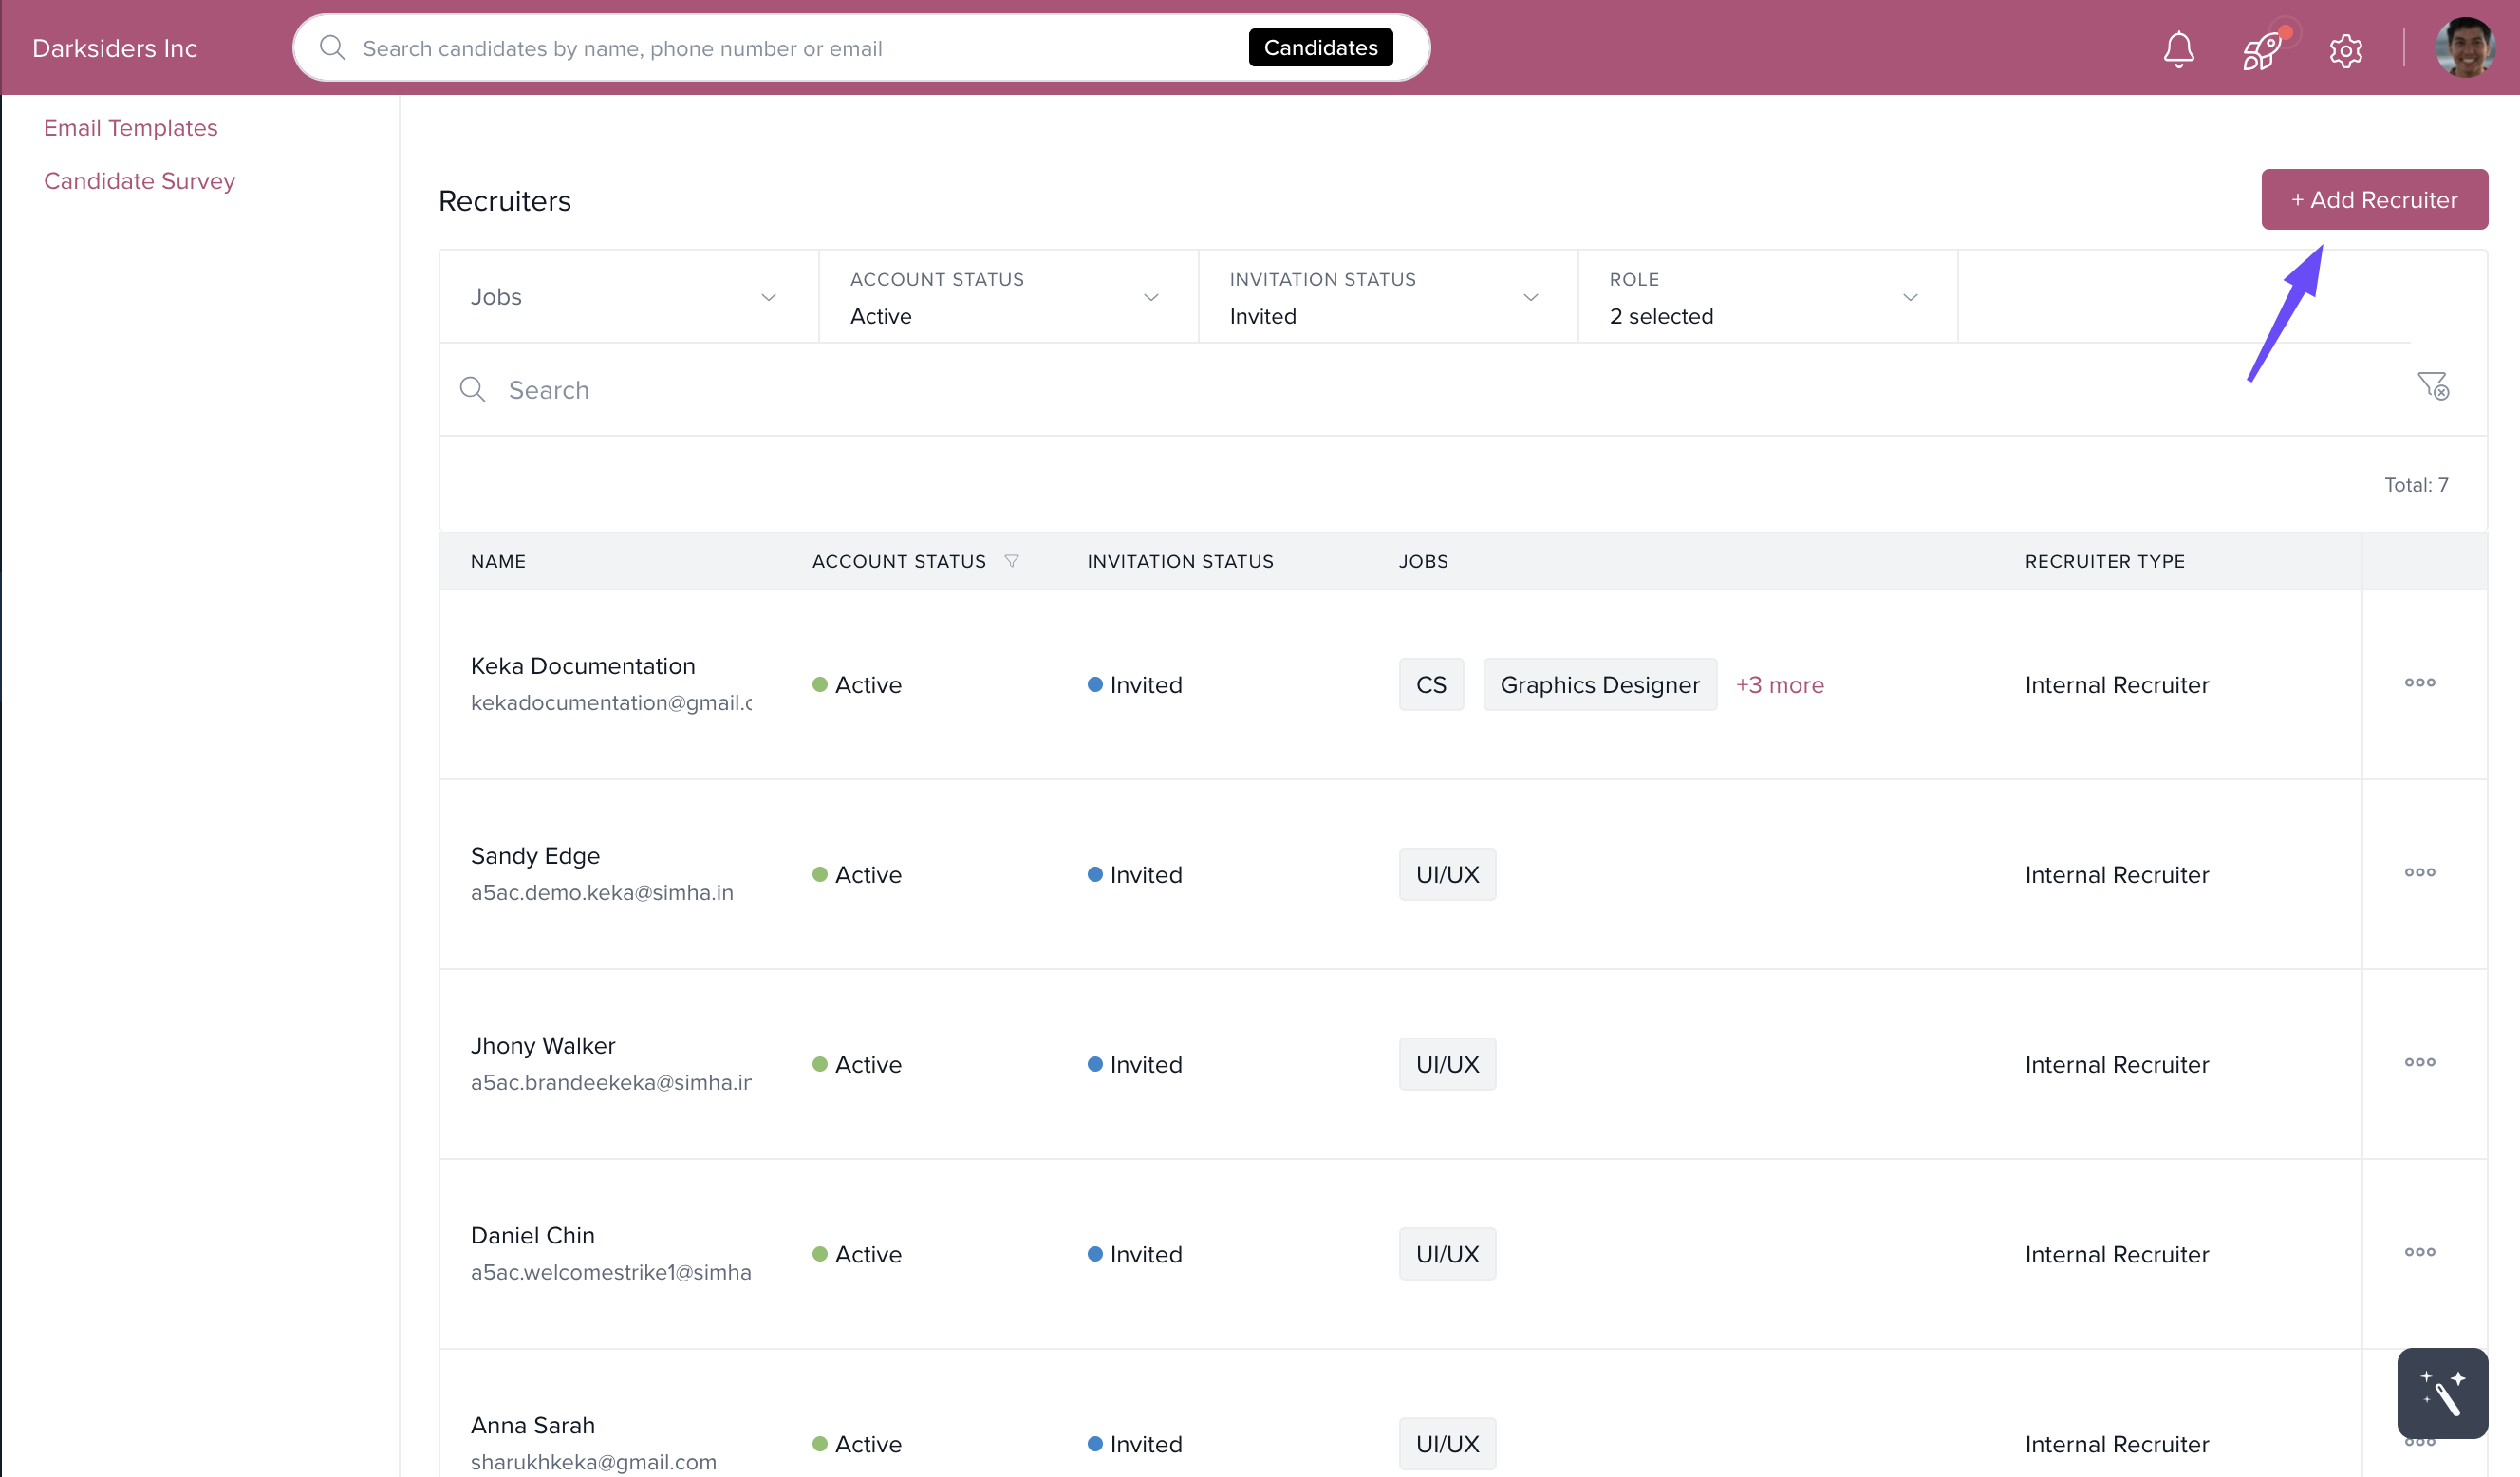Click the Add Recruiter button
The width and height of the screenshot is (2520, 1477).
pos(2374,200)
